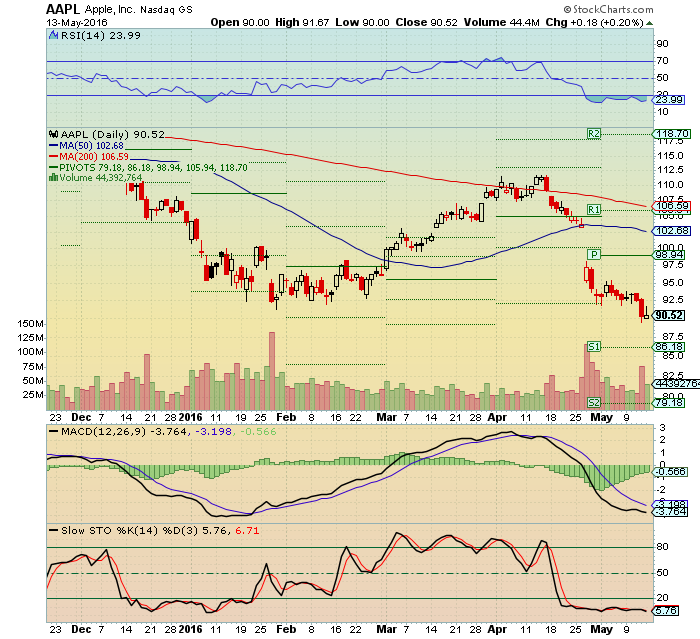Click the RSI(14) indicator line icon
Image resolution: width=700 pixels, height=639 pixels.
pyautogui.click(x=54, y=35)
